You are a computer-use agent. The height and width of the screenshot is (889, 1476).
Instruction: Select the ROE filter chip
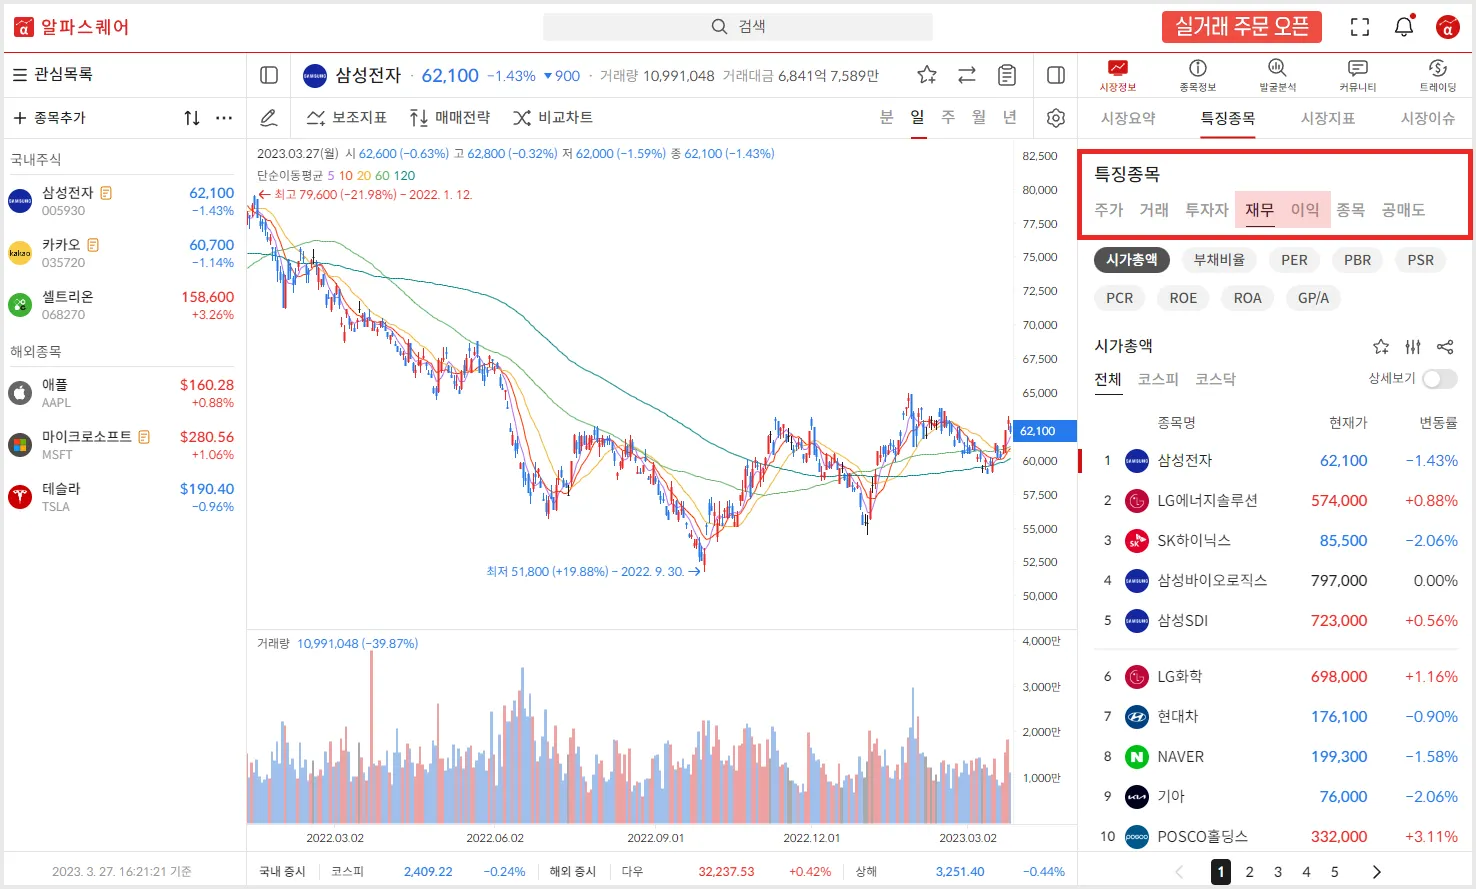(x=1183, y=298)
